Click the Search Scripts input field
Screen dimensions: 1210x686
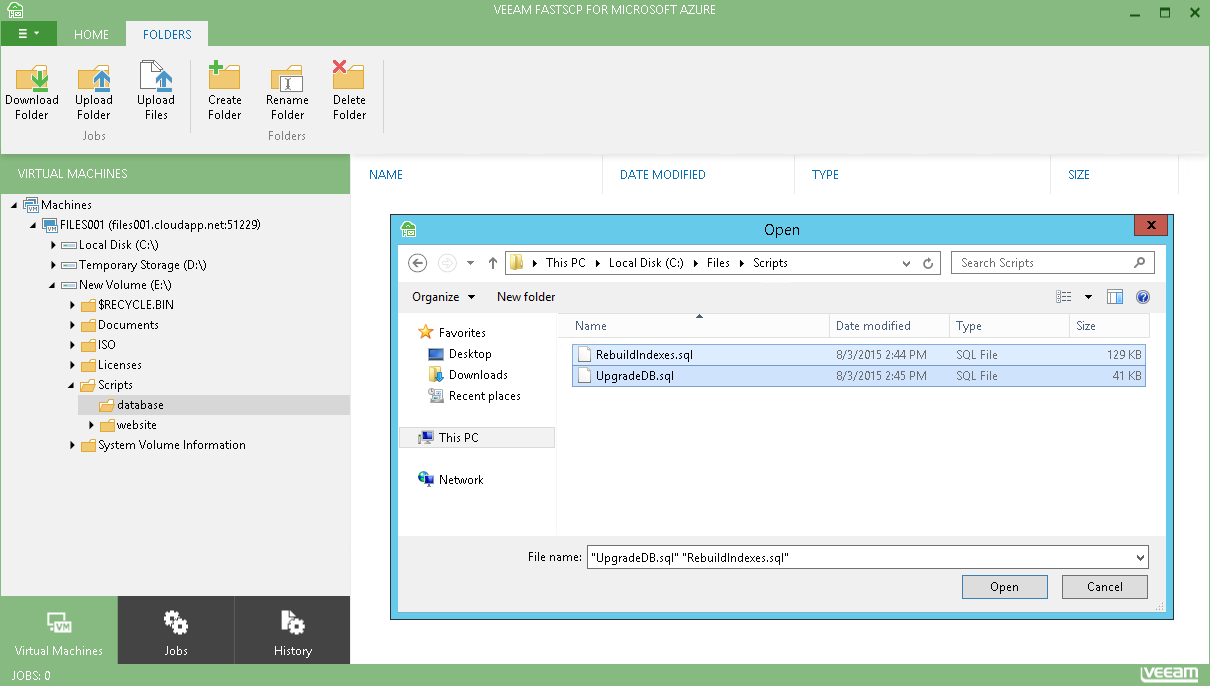[x=1043, y=263]
